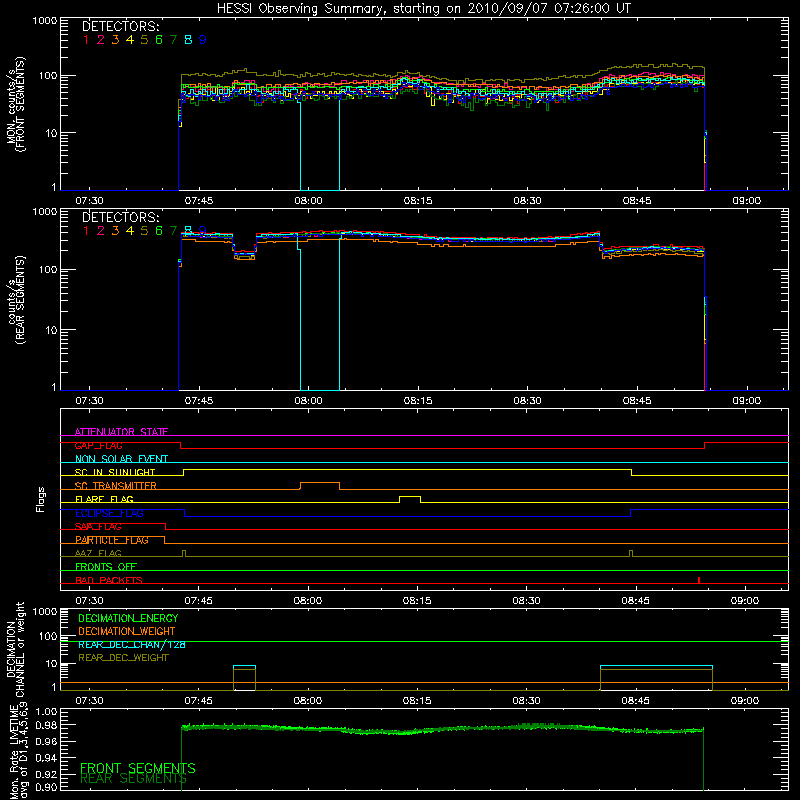Click the NON_SOLAR_EVENT flag label
Viewport: 800px width, 800px height.
tap(121, 459)
